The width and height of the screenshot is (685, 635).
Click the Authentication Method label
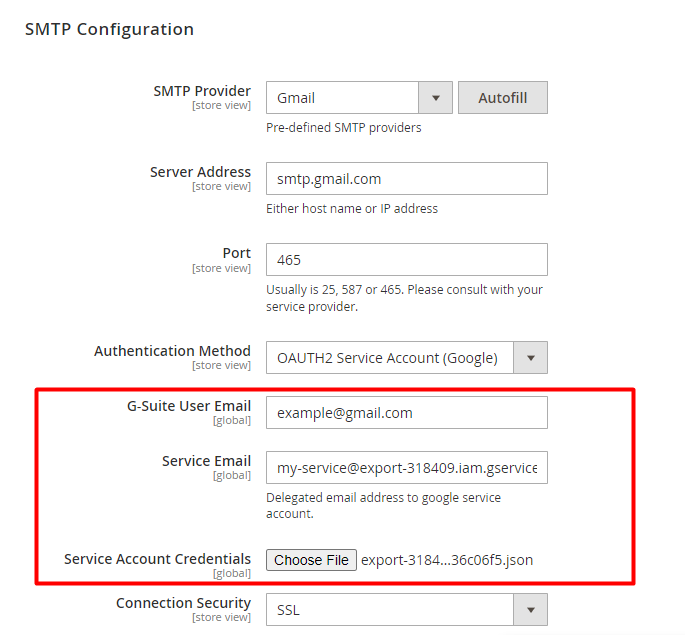tap(172, 351)
